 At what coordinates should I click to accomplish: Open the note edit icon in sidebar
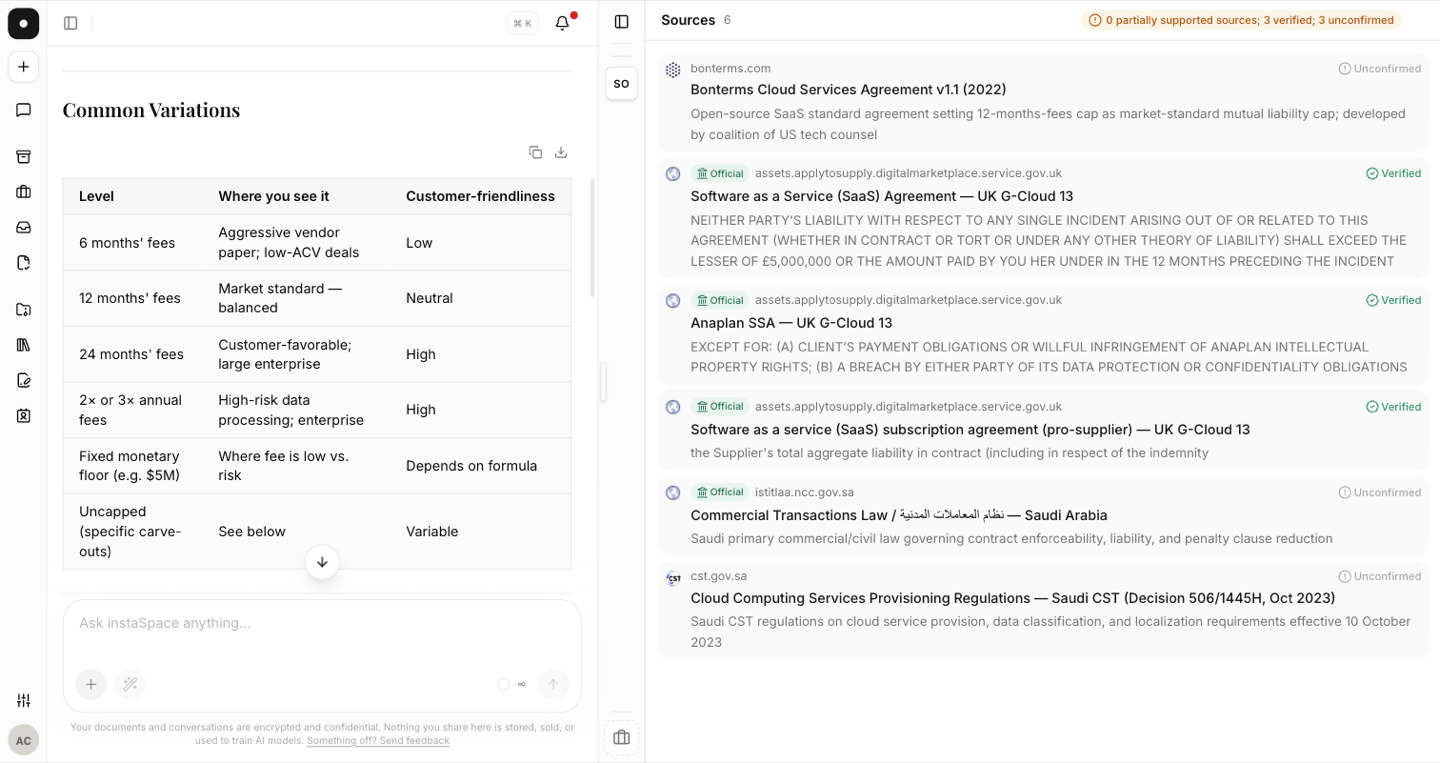pos(23,380)
